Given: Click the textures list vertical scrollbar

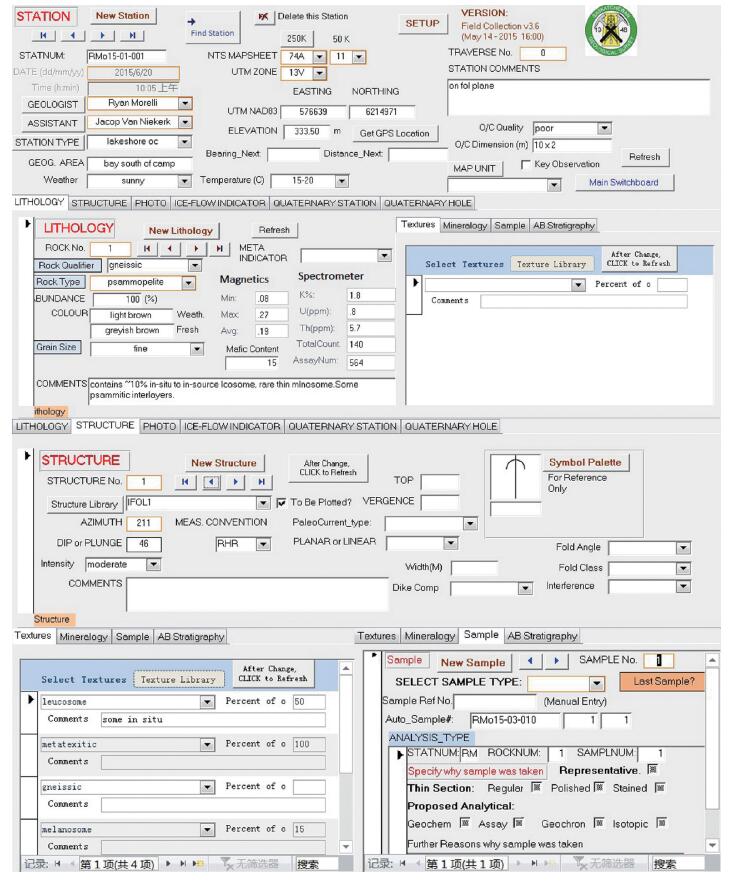Looking at the screenshot, I should [x=346, y=757].
